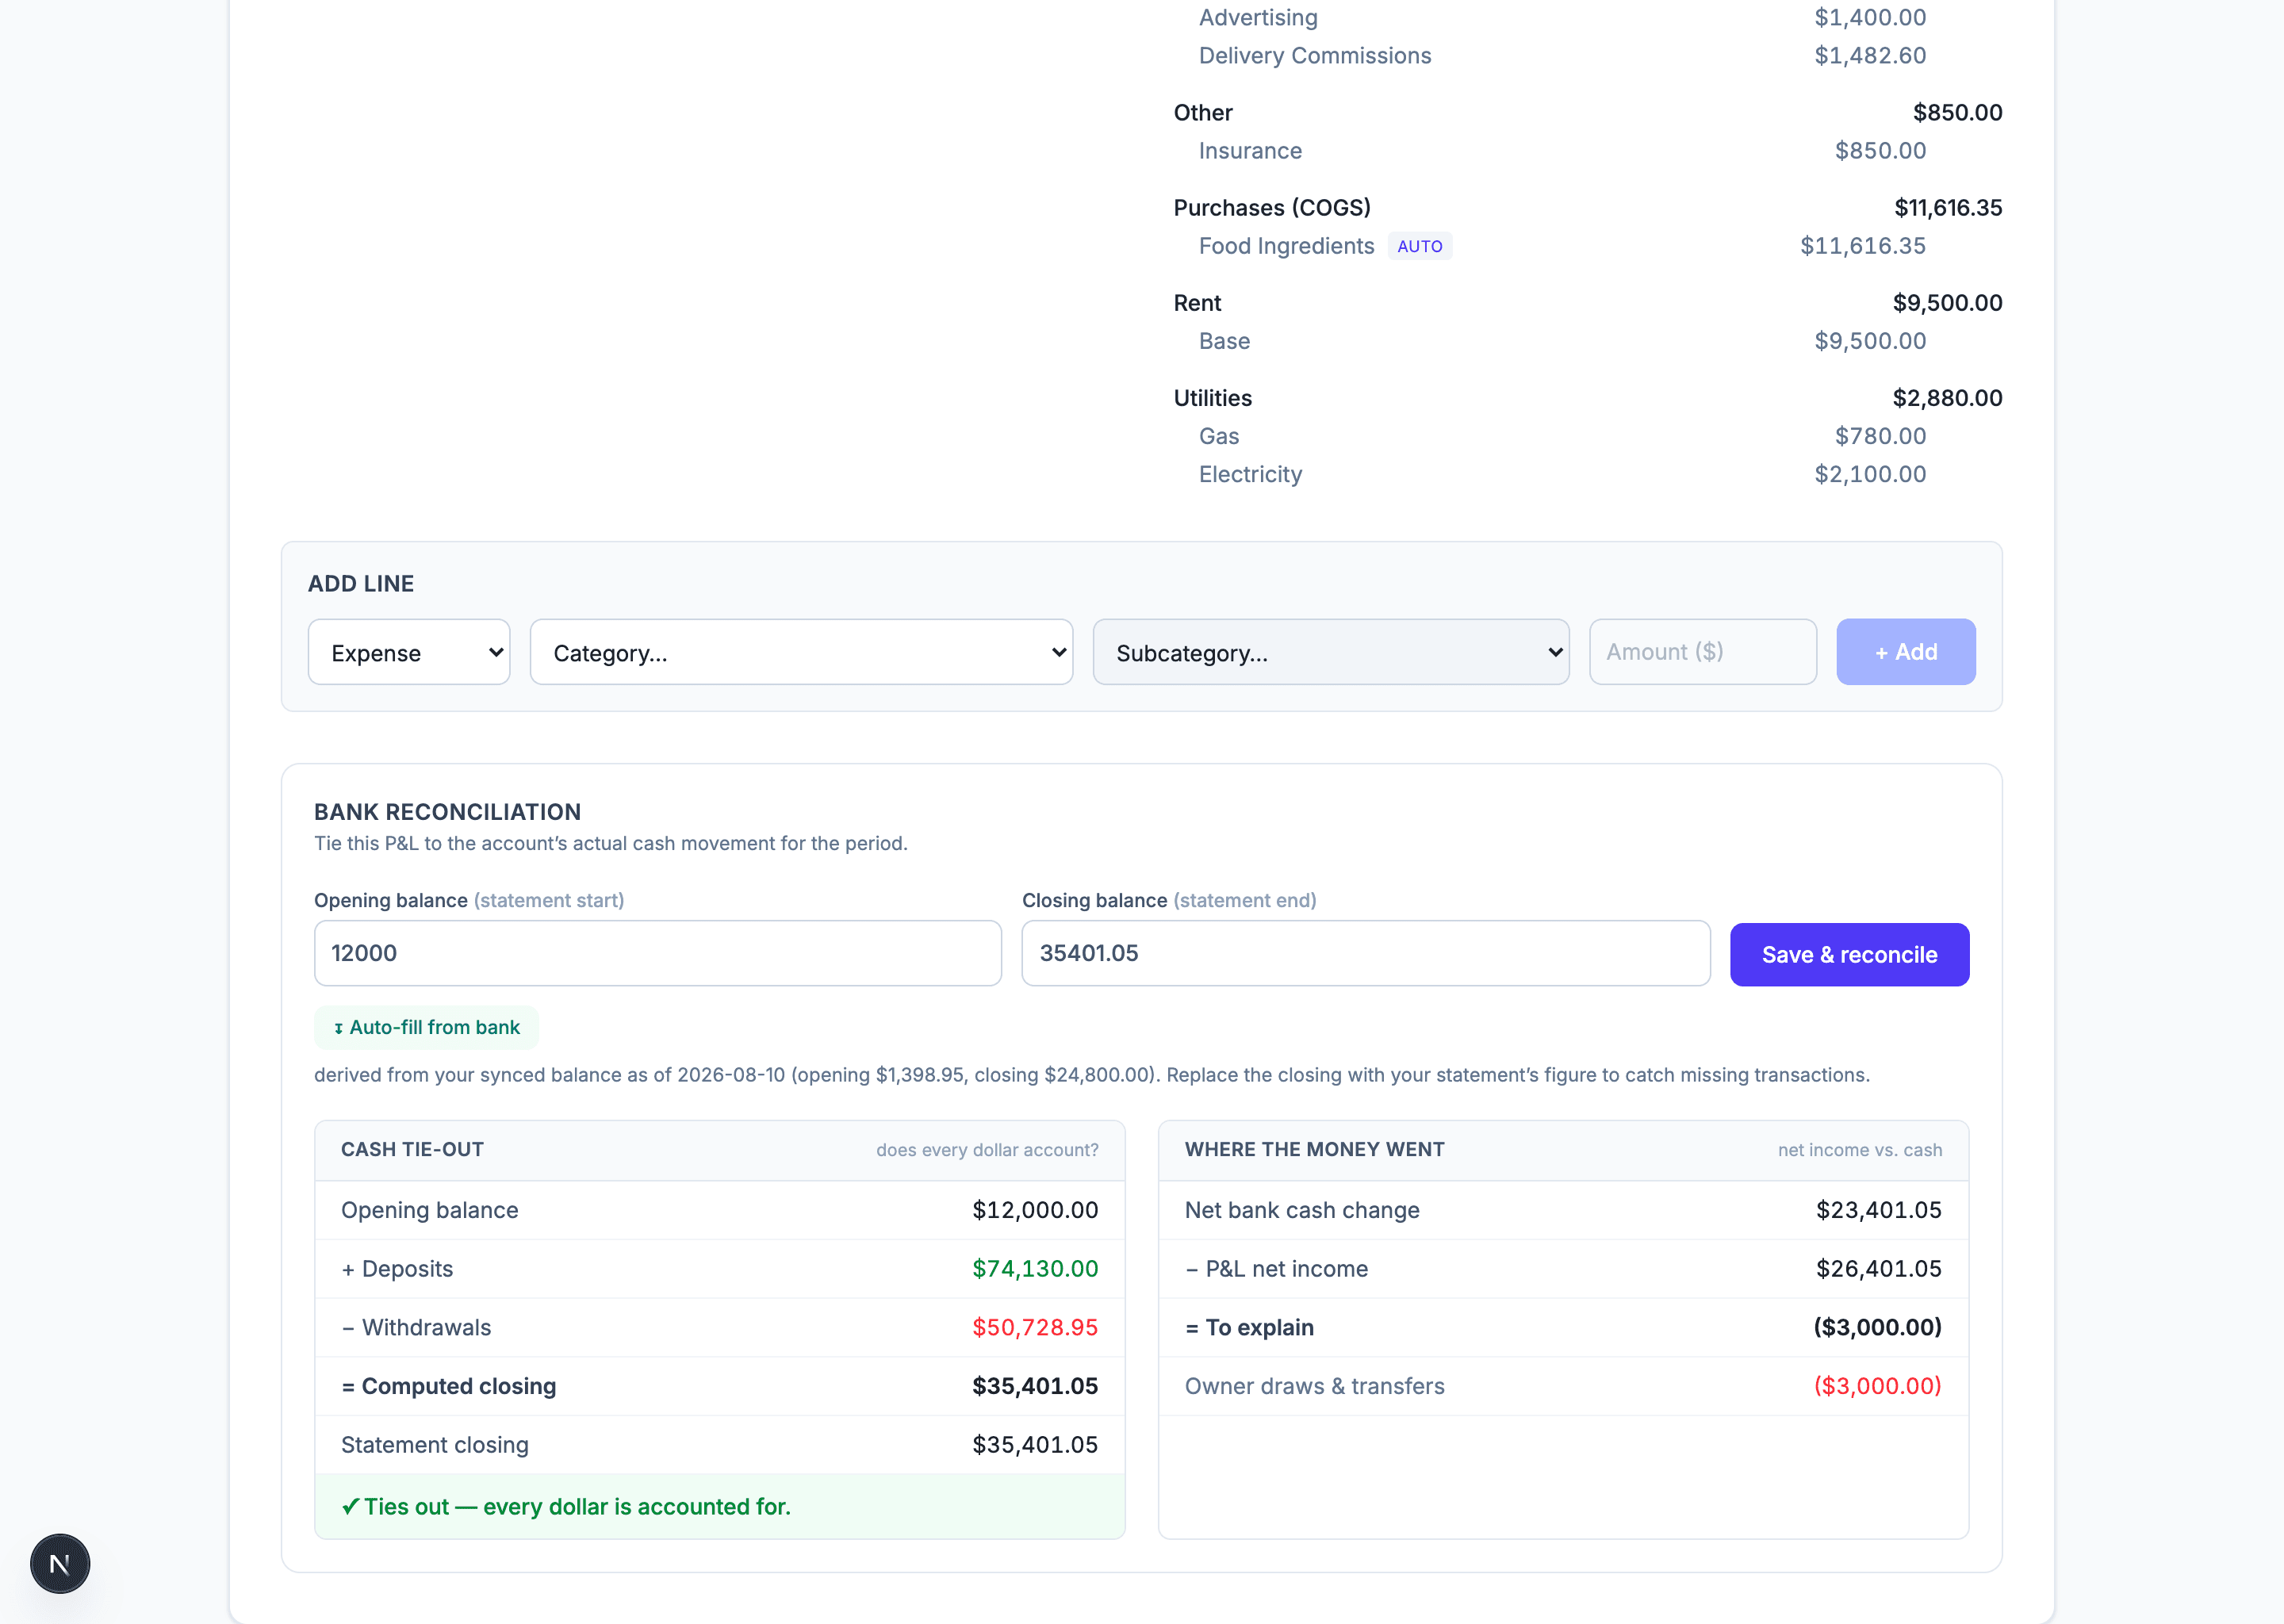
Task: Open the Next.js dev tools badge
Action: pyautogui.click(x=60, y=1563)
